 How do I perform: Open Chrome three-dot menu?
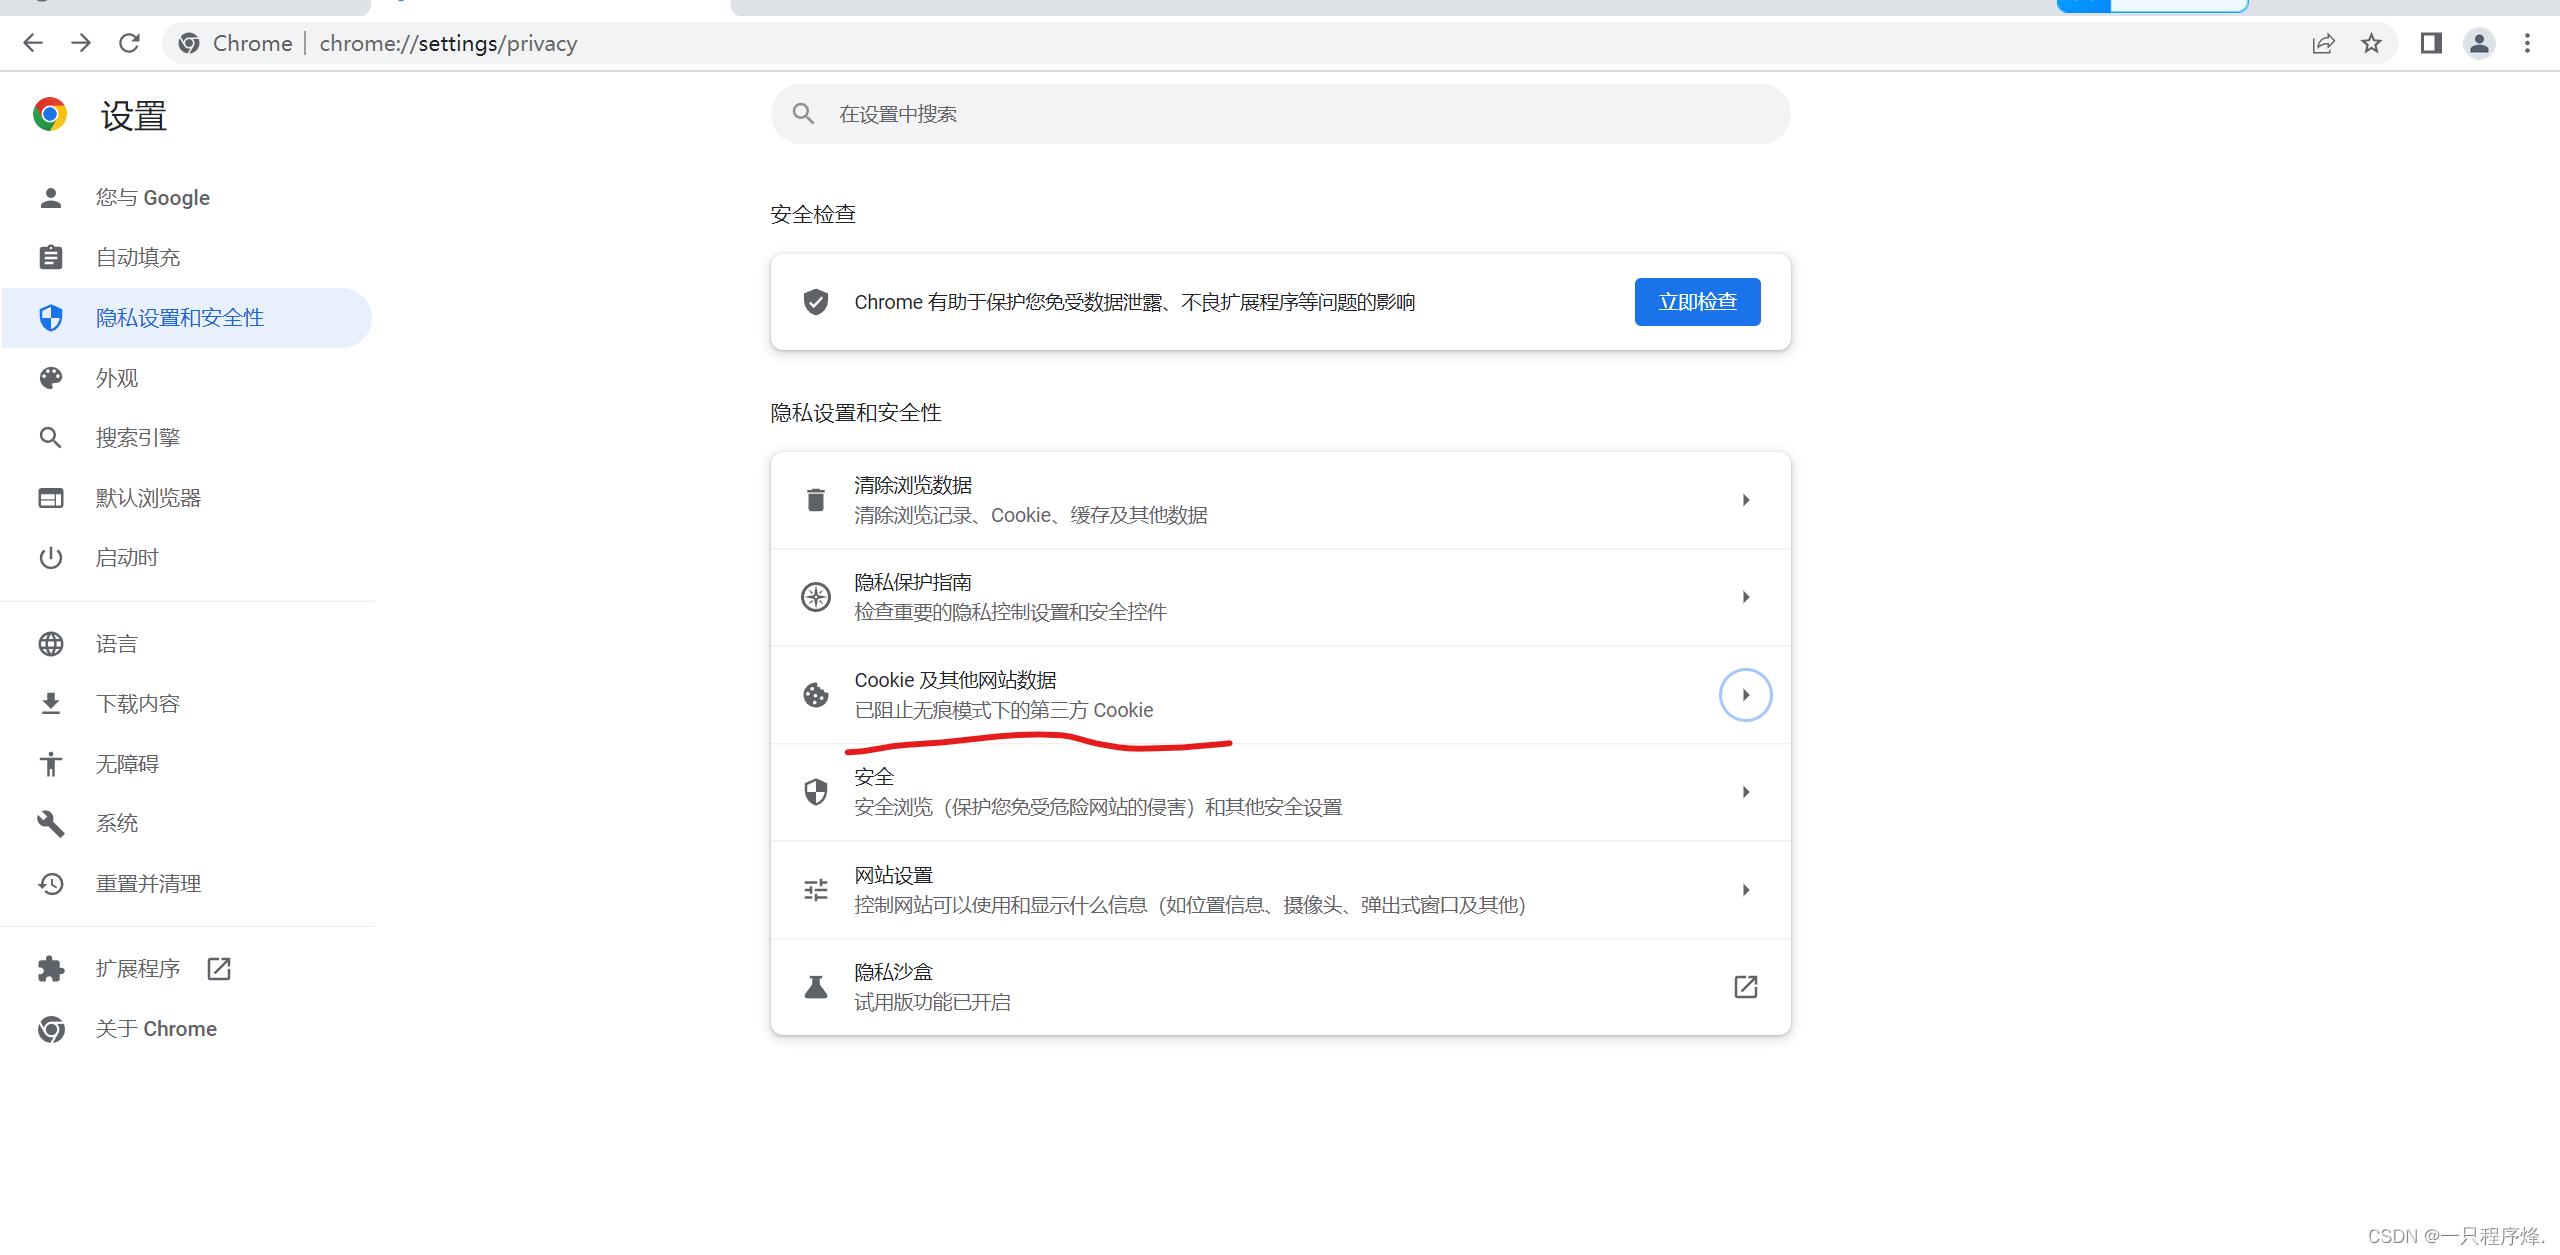(2527, 43)
